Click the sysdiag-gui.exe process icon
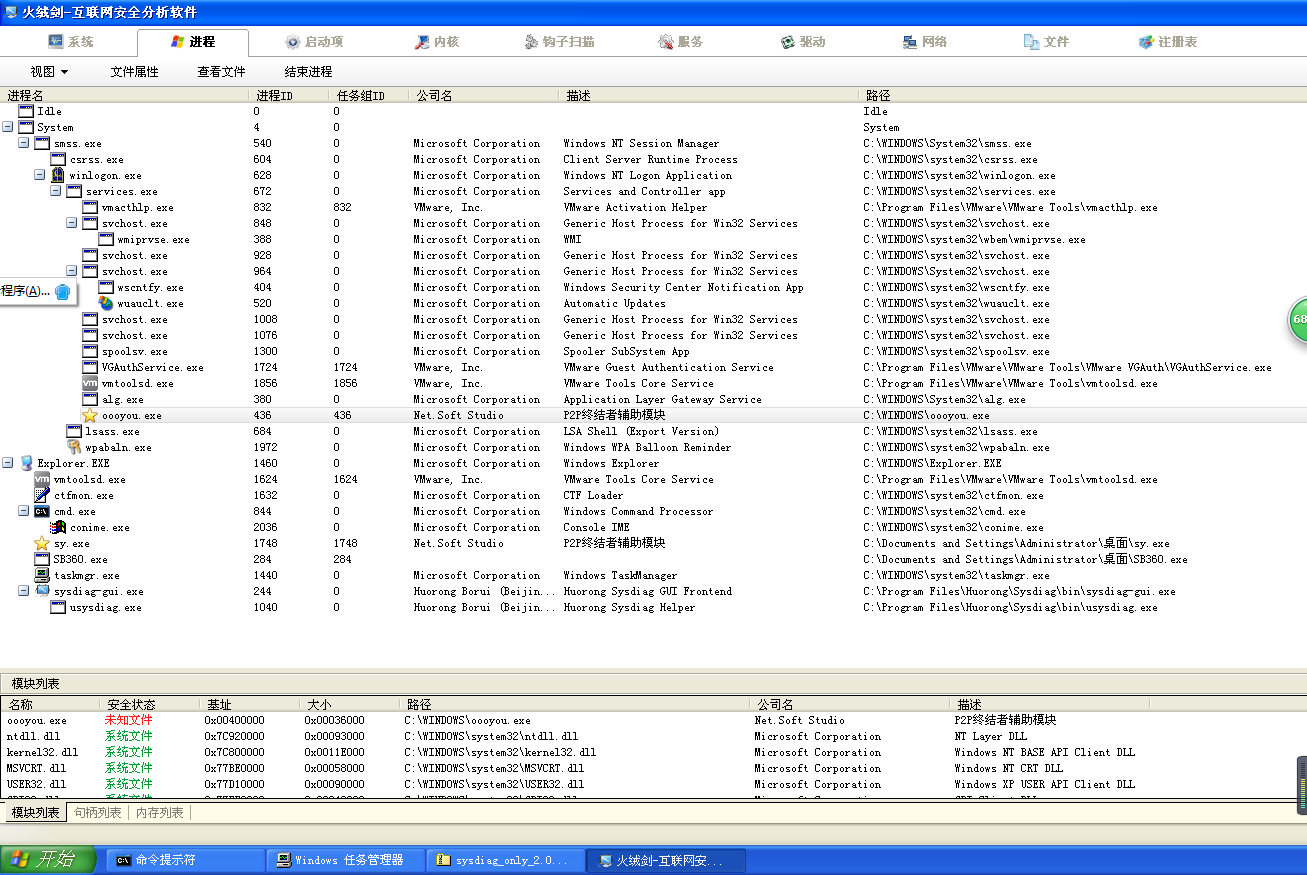This screenshot has width=1307, height=875. [42, 591]
